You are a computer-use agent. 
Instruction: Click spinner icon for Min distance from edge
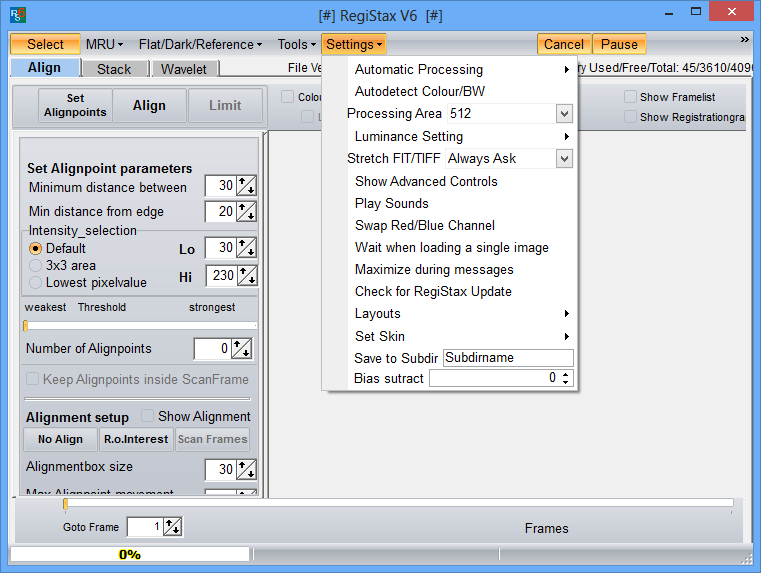click(246, 212)
